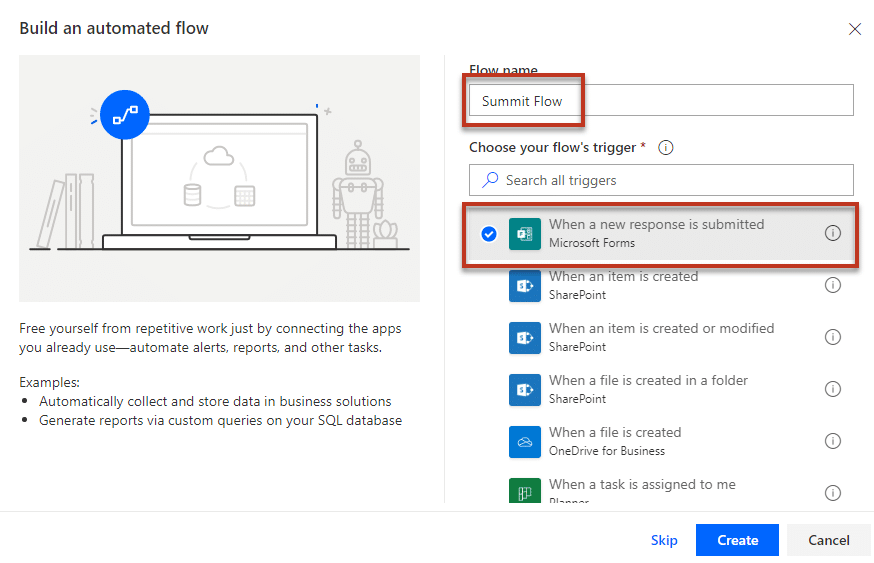Click the Planner icon for task assigned
The image size is (874, 563).
pos(525,491)
